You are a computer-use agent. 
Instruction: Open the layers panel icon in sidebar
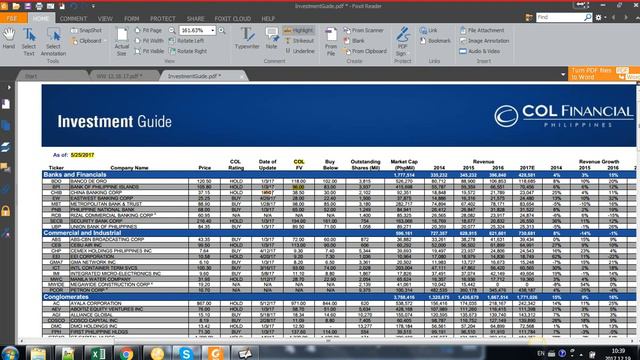tap(6, 147)
